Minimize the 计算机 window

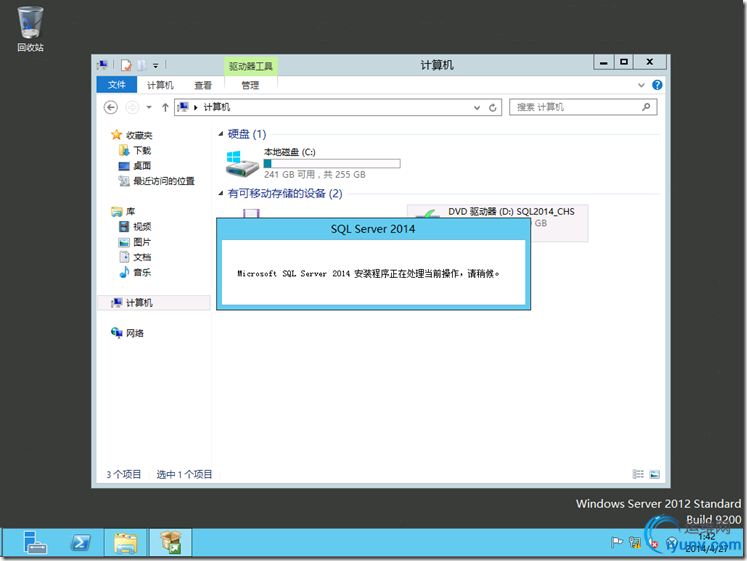point(603,62)
